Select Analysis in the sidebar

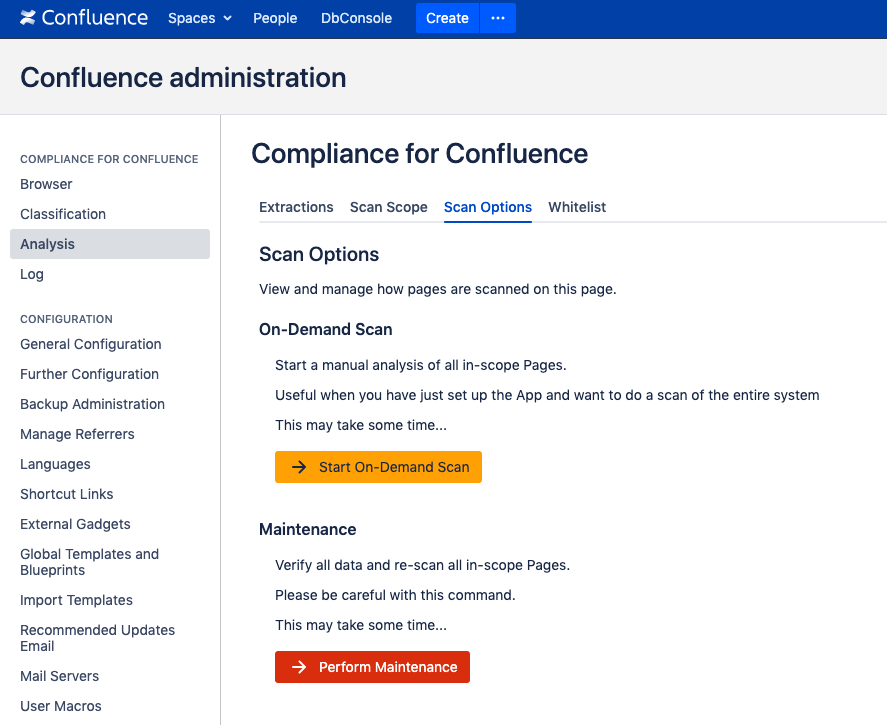48,244
